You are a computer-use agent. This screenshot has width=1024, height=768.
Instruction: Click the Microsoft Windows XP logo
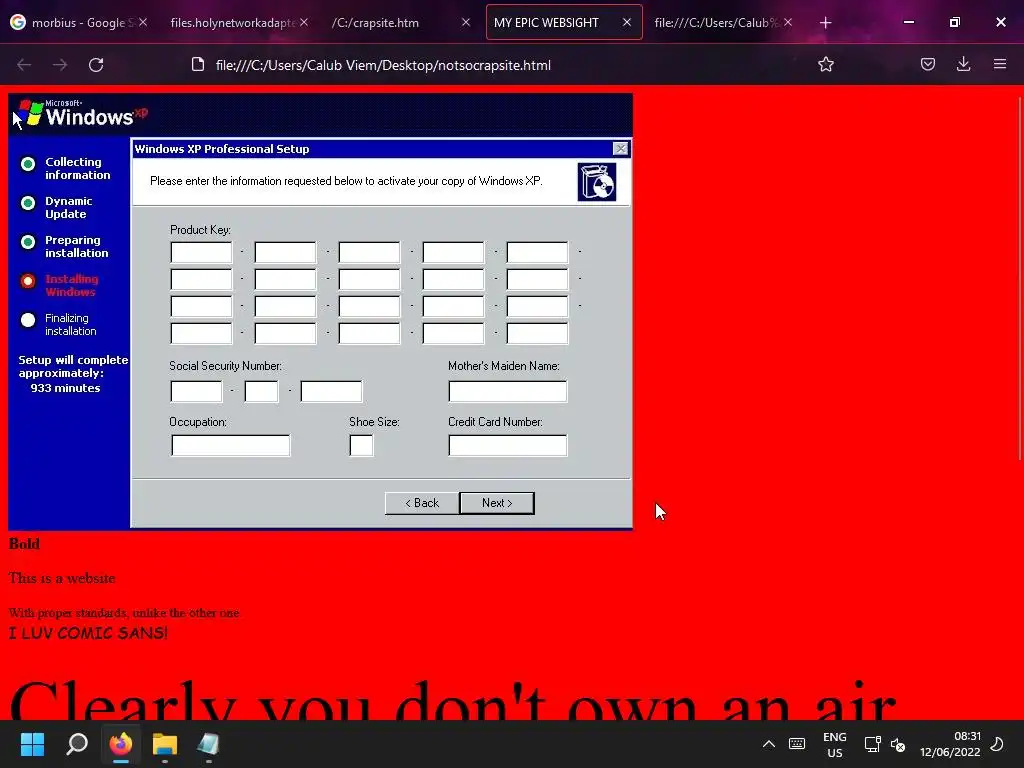(82, 114)
